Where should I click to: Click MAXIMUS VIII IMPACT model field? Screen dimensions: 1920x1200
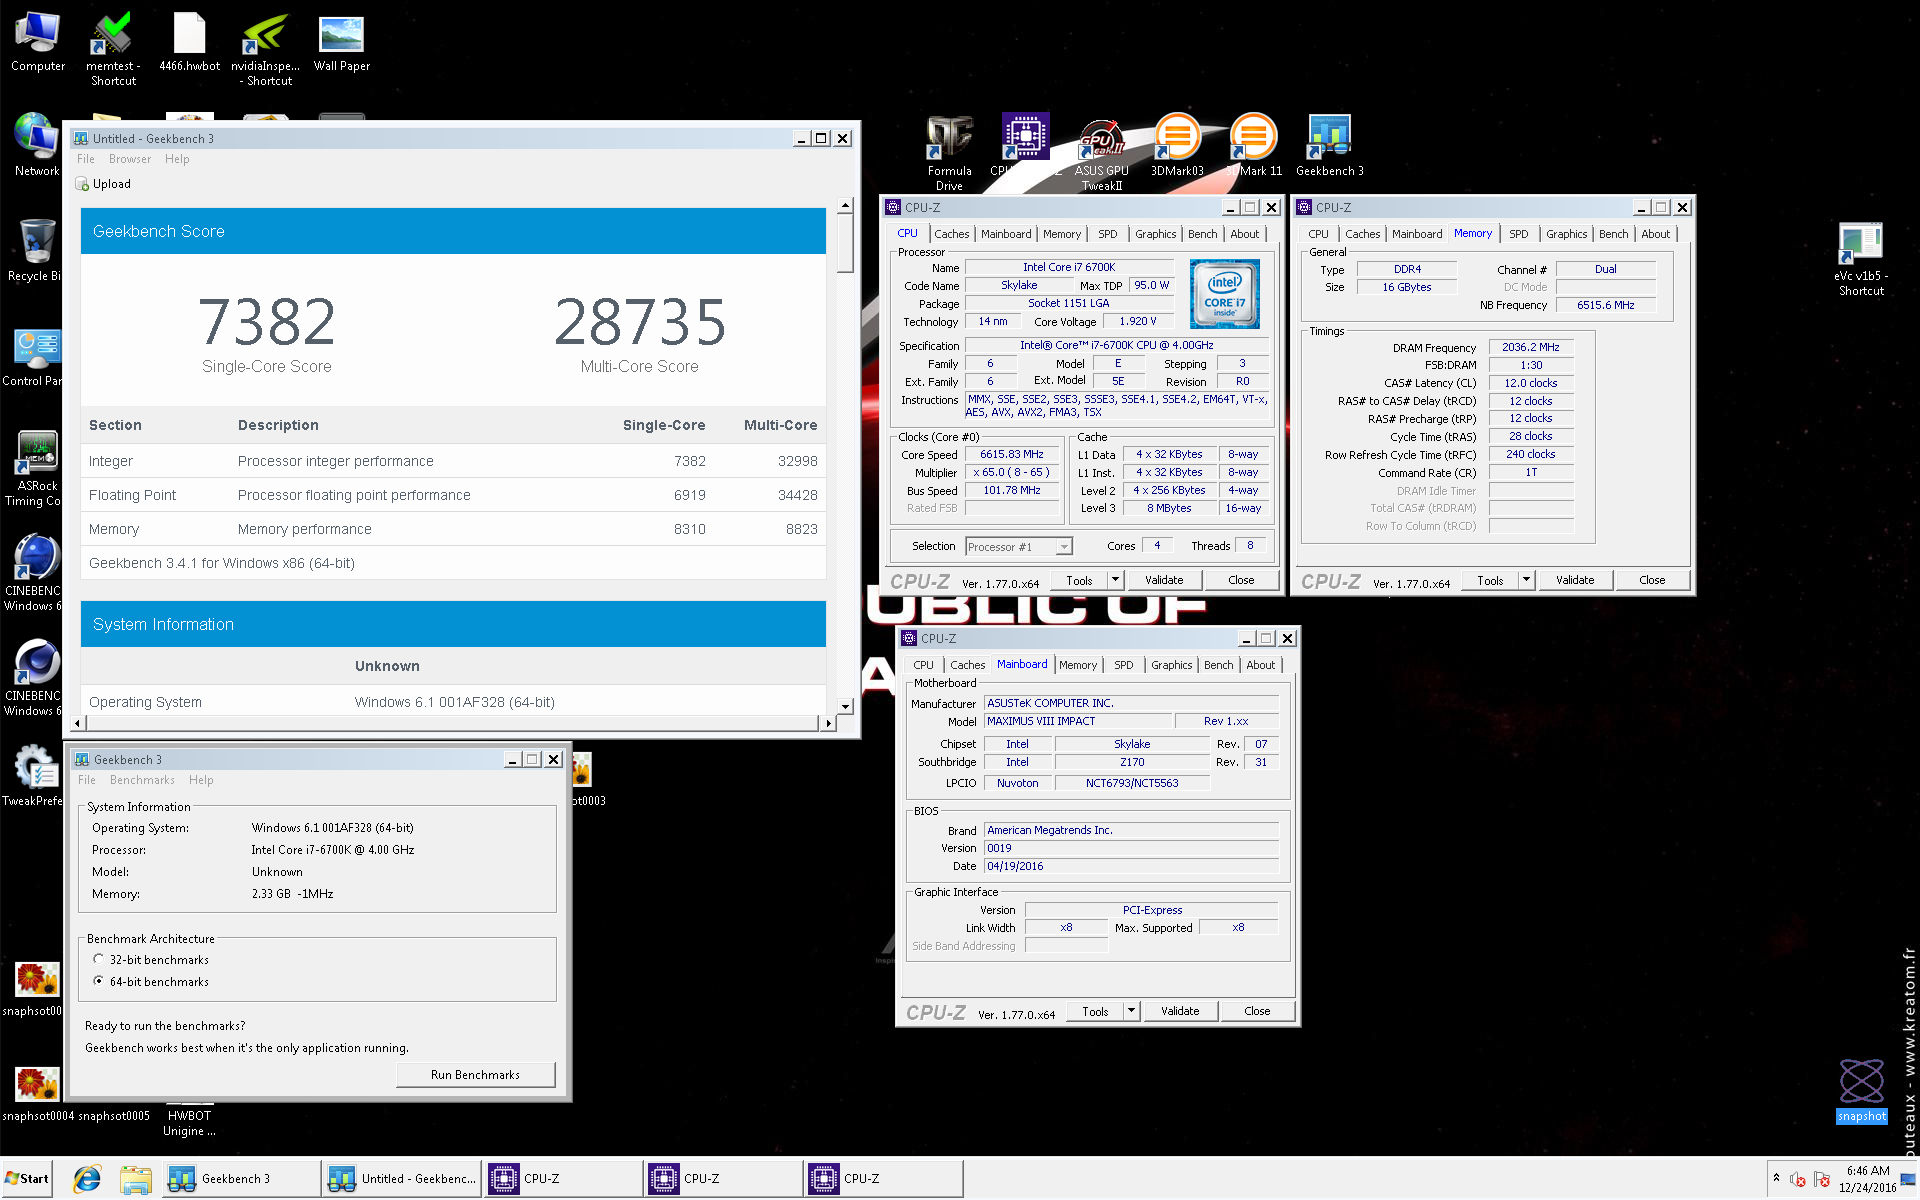pyautogui.click(x=1078, y=721)
